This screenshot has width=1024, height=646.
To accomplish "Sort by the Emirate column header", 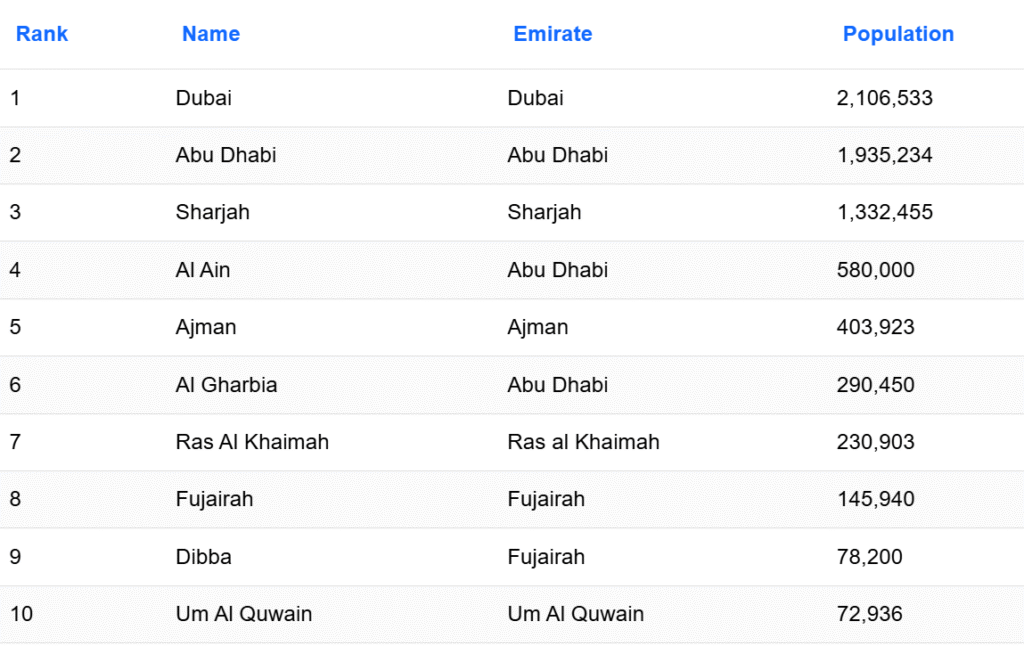I will click(552, 34).
